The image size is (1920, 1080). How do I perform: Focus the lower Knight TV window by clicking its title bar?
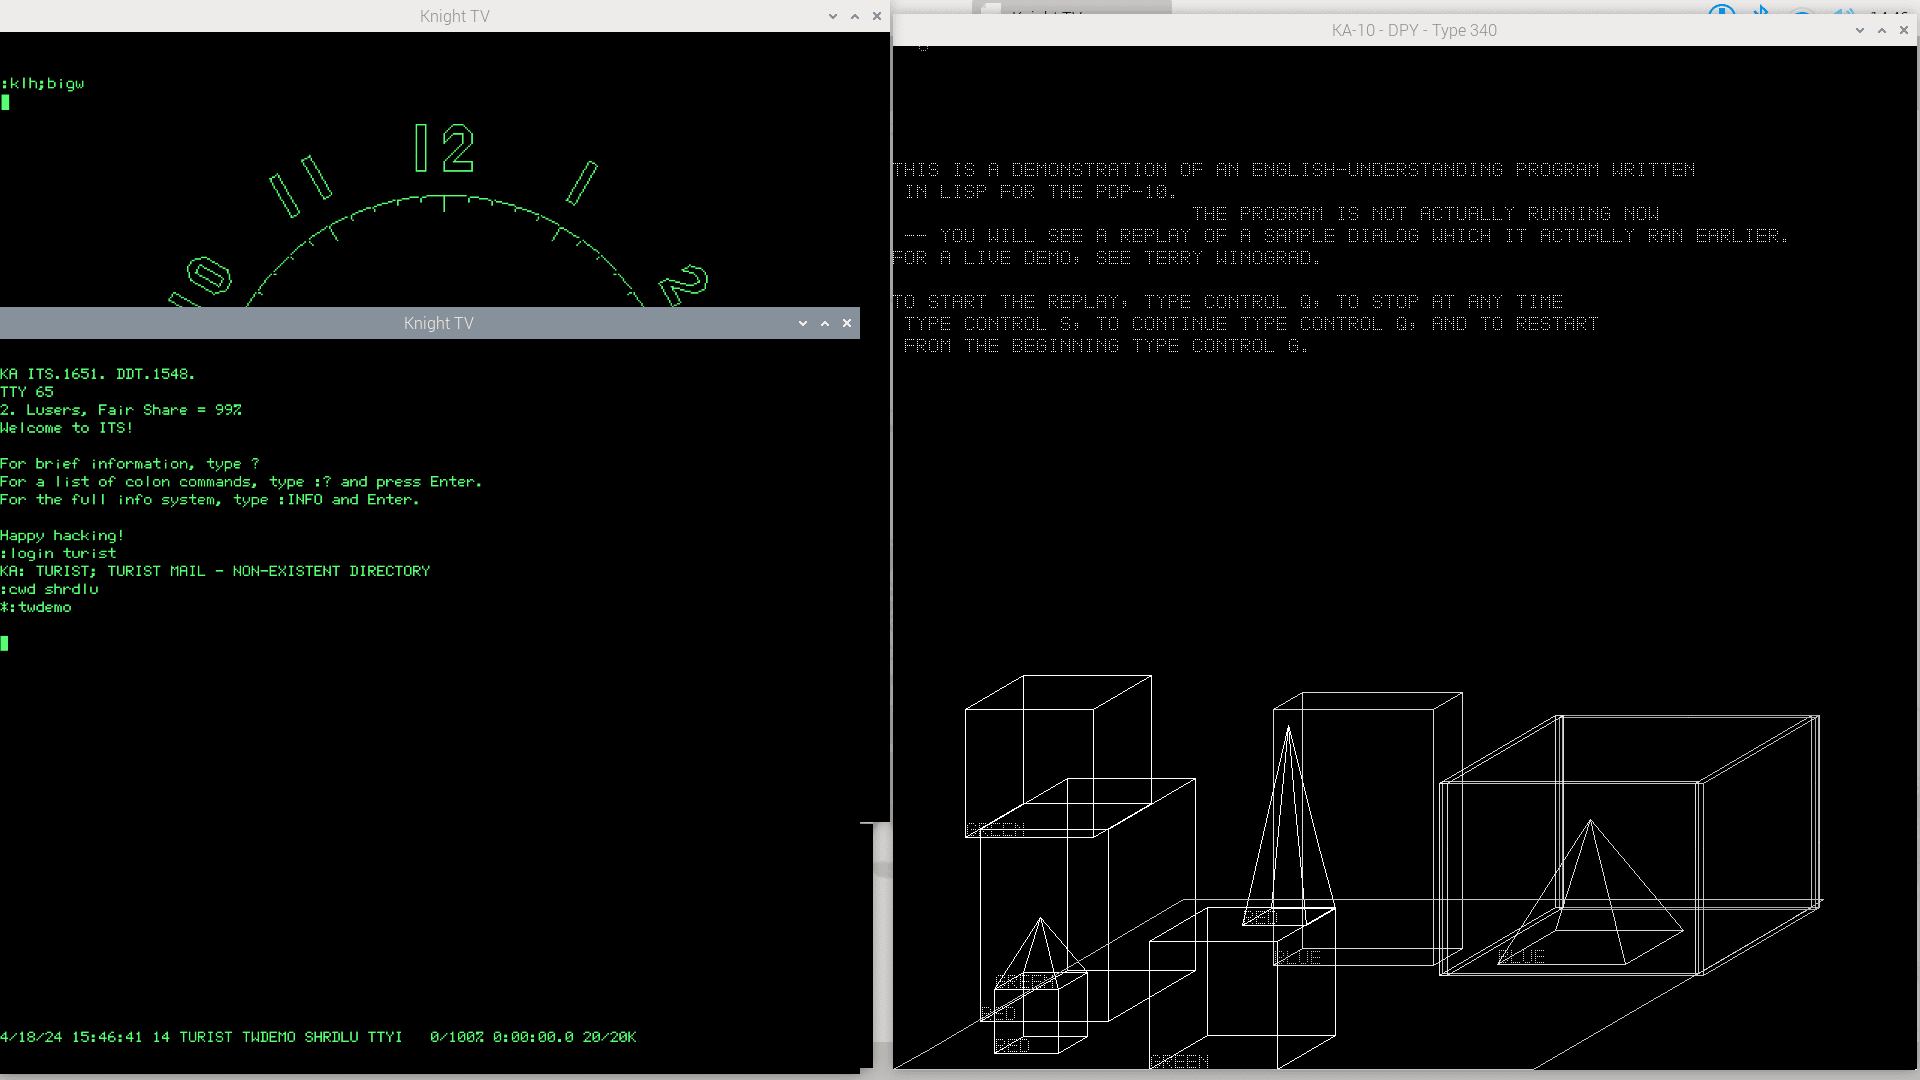click(x=439, y=323)
